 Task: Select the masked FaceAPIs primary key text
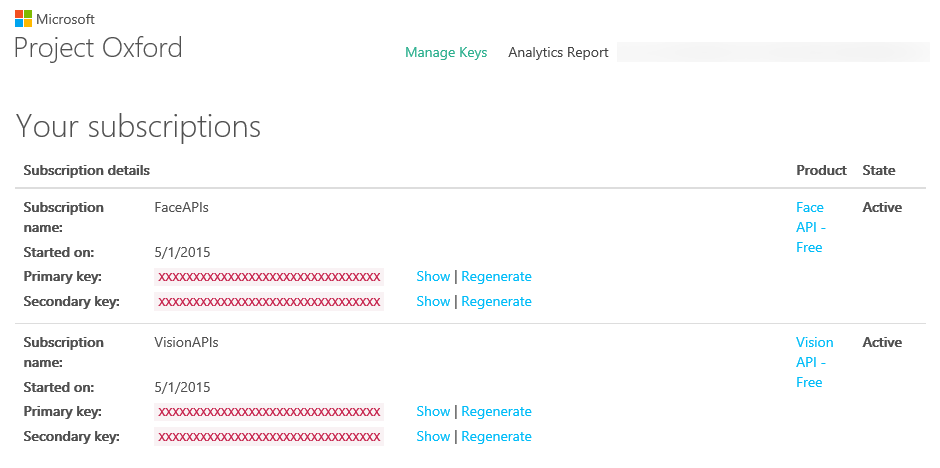269,276
